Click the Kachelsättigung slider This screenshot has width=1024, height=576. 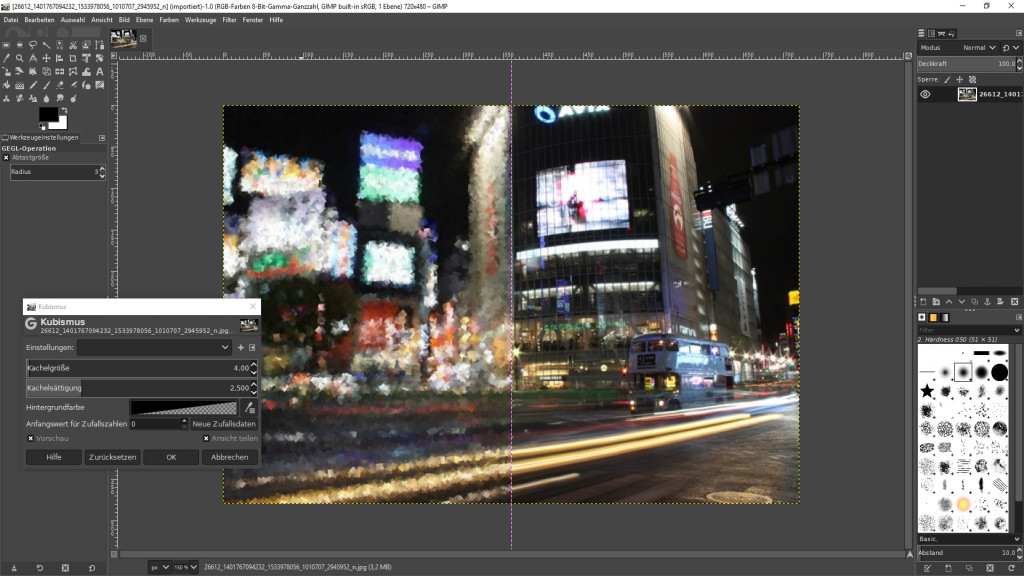[x=136, y=387]
